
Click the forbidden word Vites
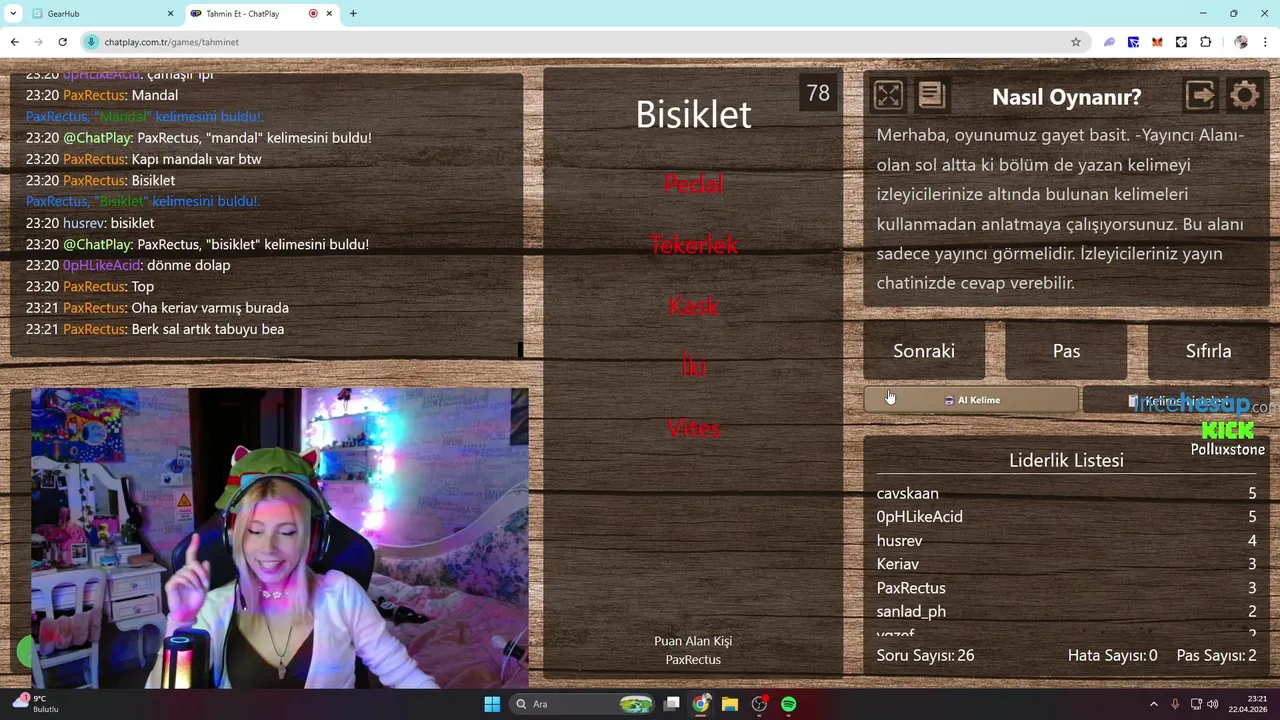693,428
